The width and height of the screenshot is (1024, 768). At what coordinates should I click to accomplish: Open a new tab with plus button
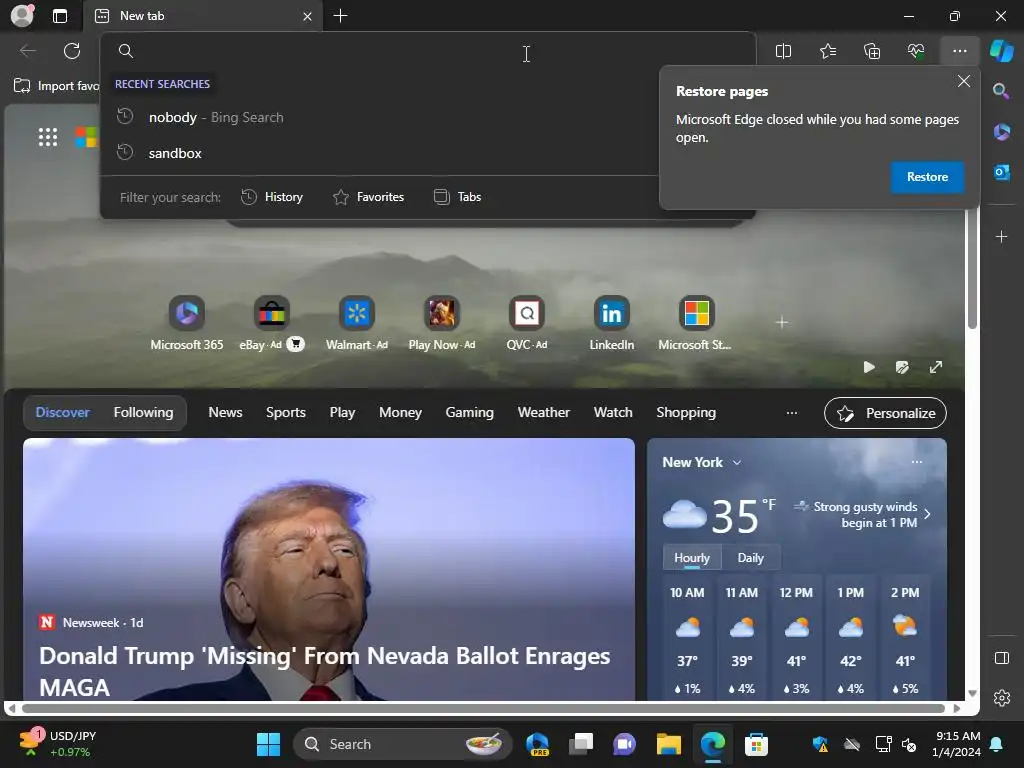click(340, 16)
